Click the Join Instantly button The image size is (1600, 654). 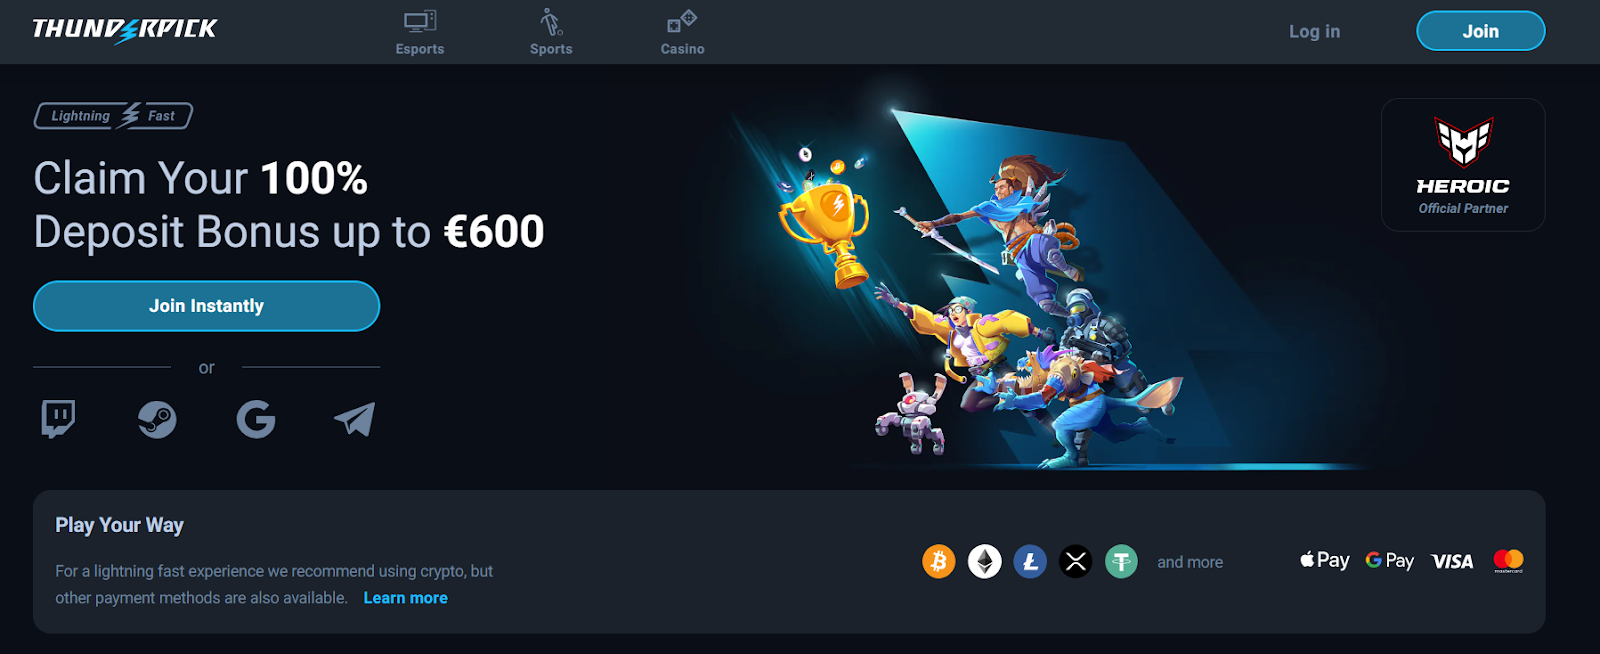pyautogui.click(x=207, y=306)
